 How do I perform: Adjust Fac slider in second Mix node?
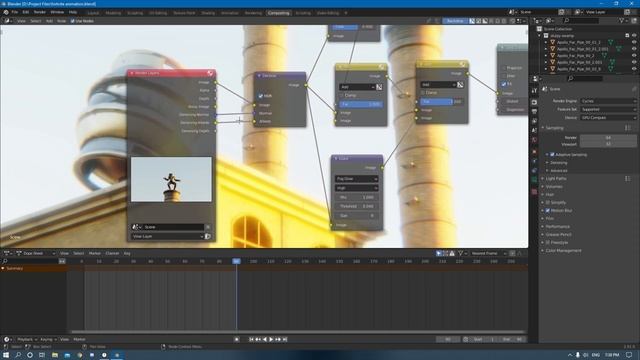point(442,101)
